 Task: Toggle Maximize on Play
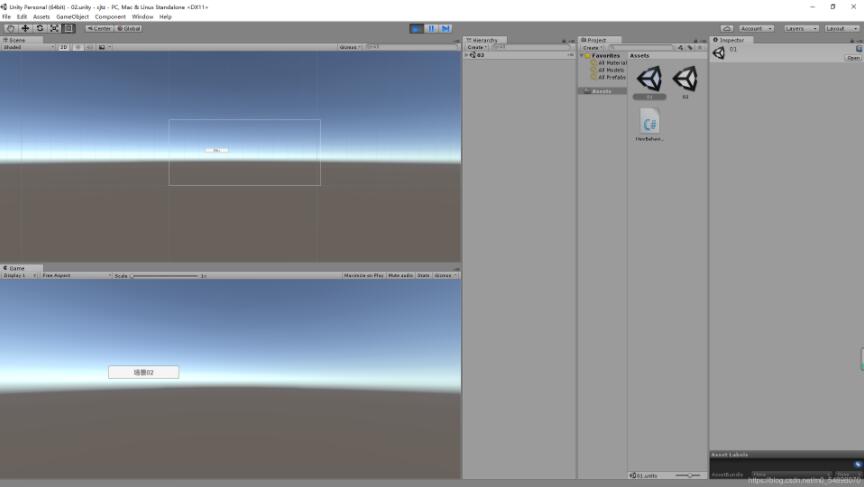pyautogui.click(x=363, y=275)
